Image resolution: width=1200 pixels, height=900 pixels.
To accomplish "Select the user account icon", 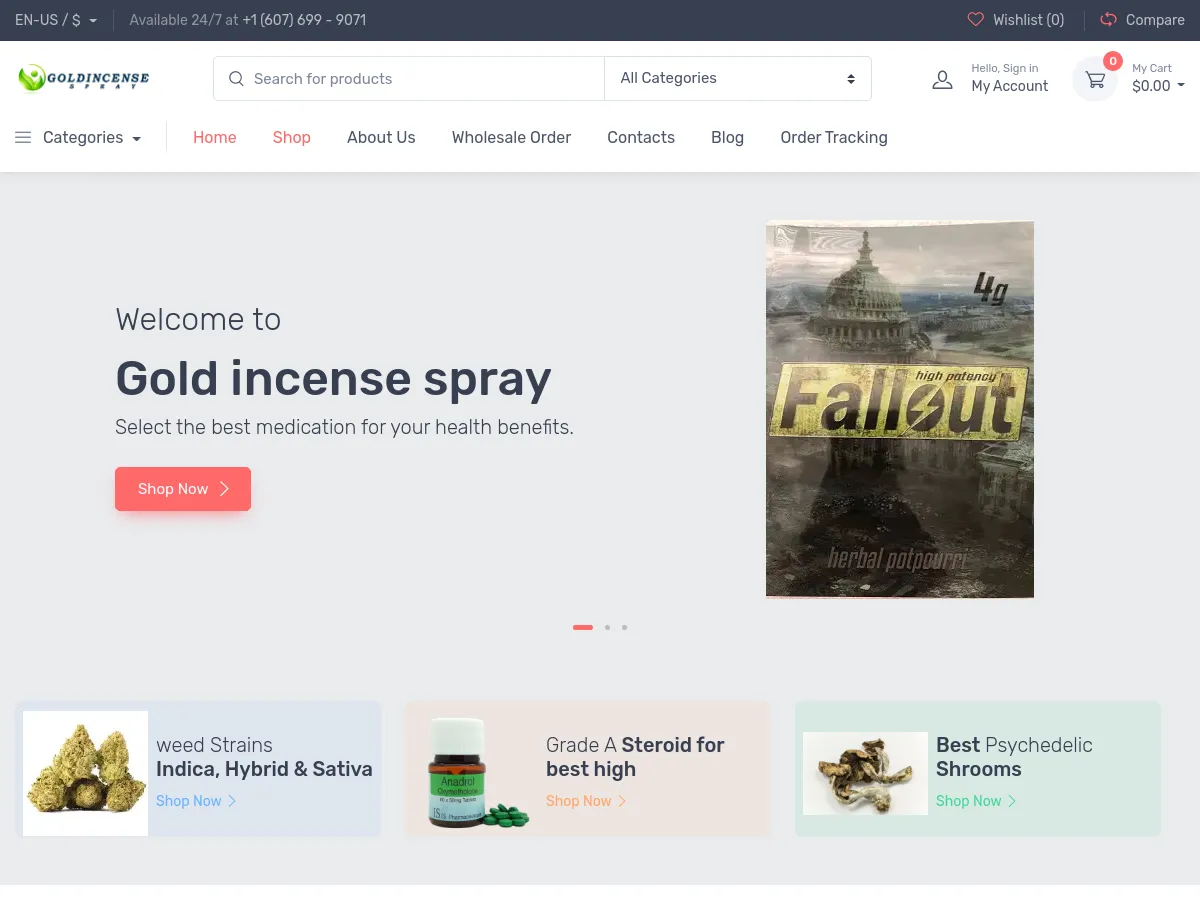I will [941, 79].
